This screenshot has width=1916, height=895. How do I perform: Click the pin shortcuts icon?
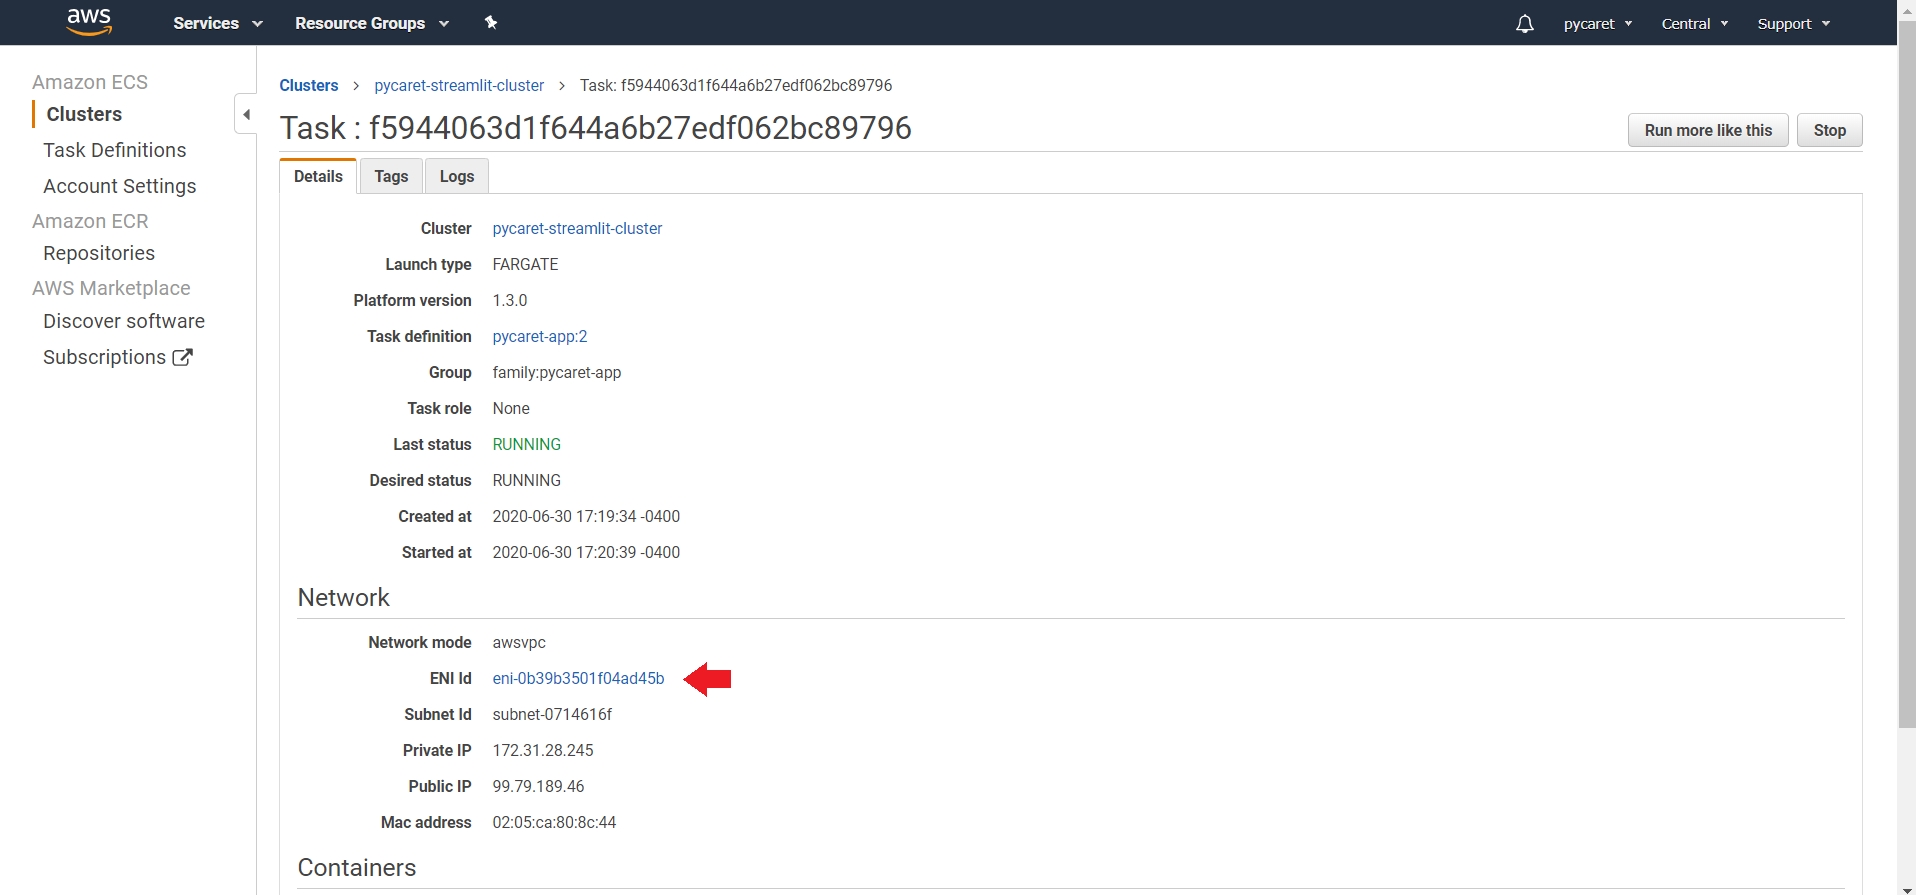tap(491, 23)
